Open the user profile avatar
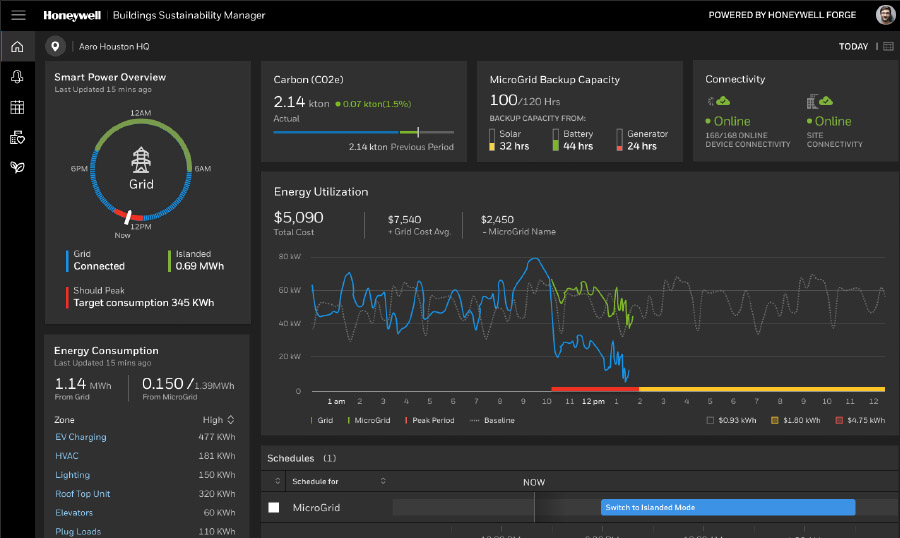Image resolution: width=900 pixels, height=538 pixels. click(885, 15)
